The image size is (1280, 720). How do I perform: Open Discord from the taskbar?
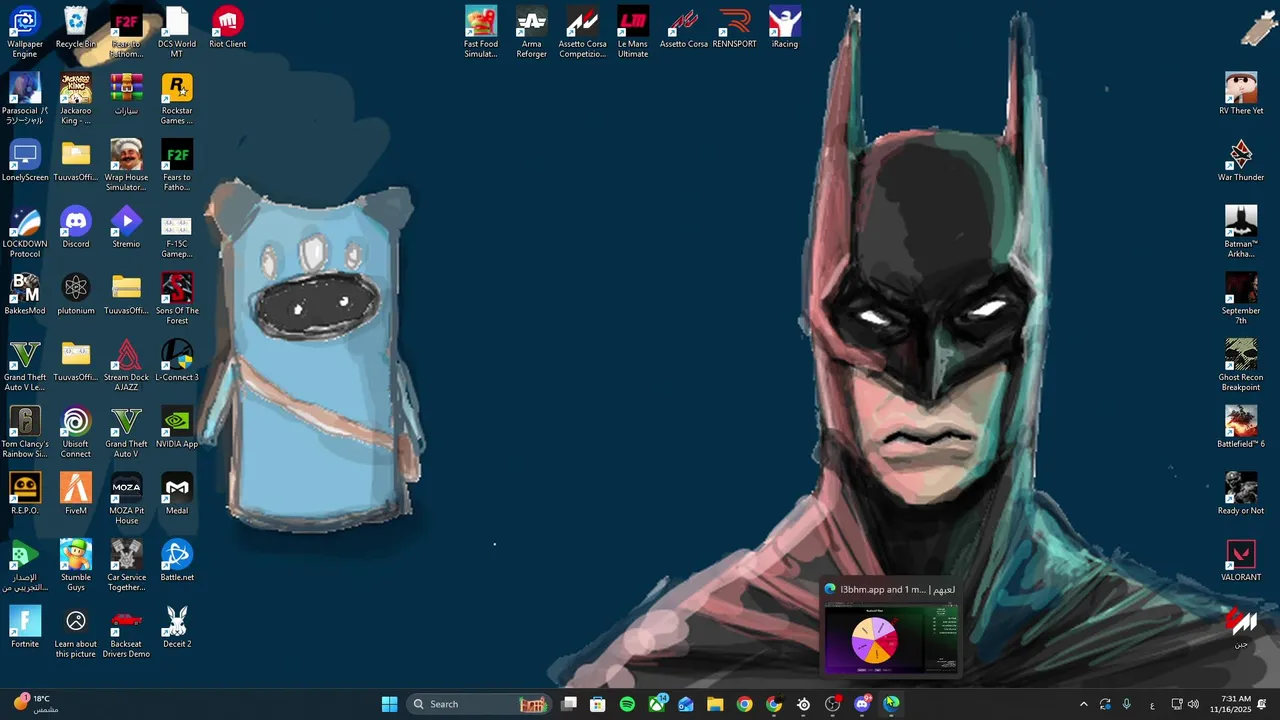862,704
